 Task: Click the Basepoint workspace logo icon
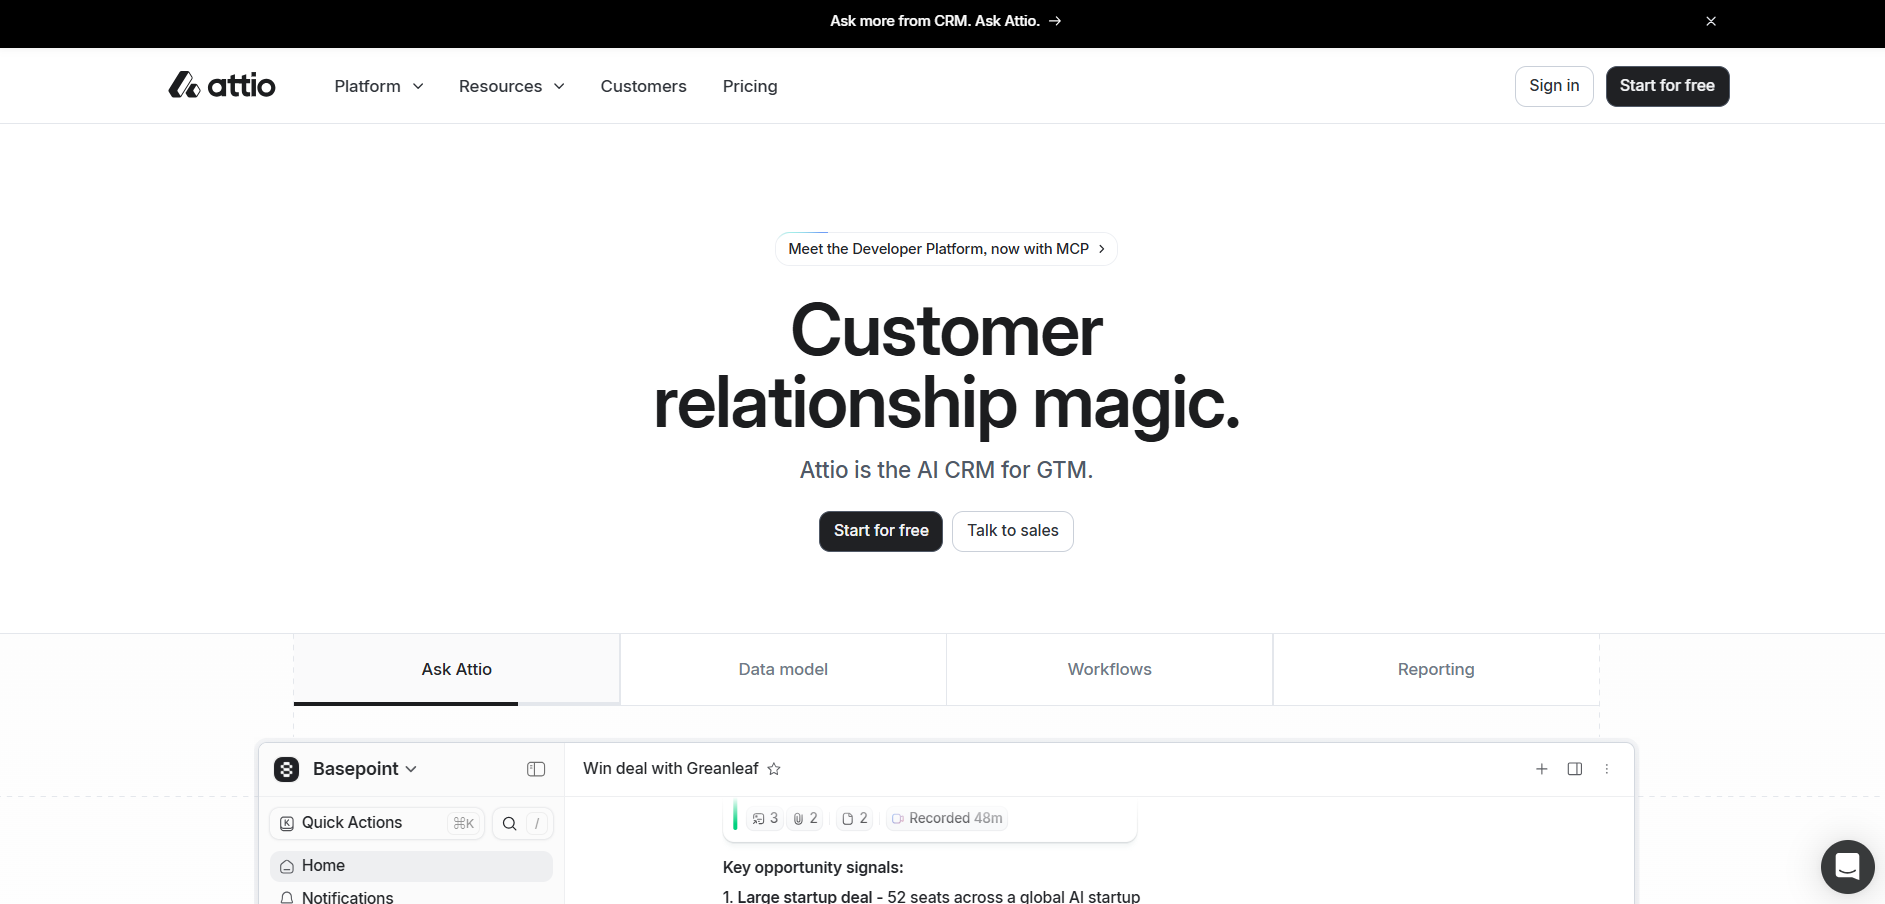pyautogui.click(x=287, y=769)
